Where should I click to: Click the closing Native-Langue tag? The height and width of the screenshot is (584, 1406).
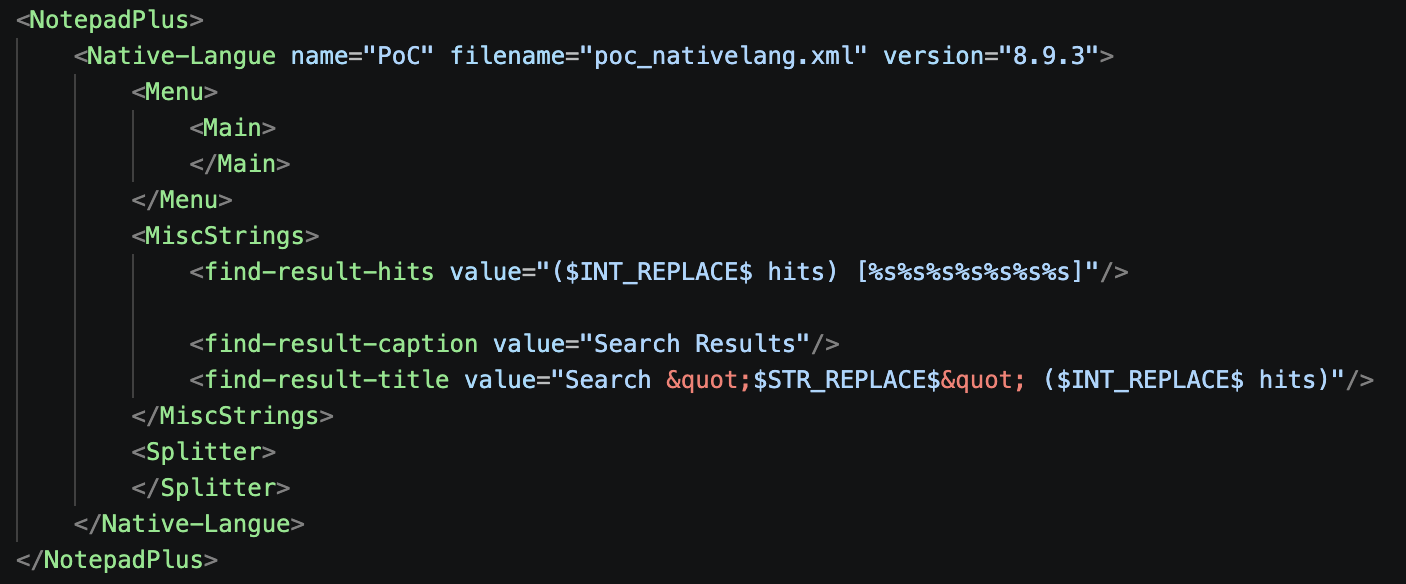coord(189,523)
